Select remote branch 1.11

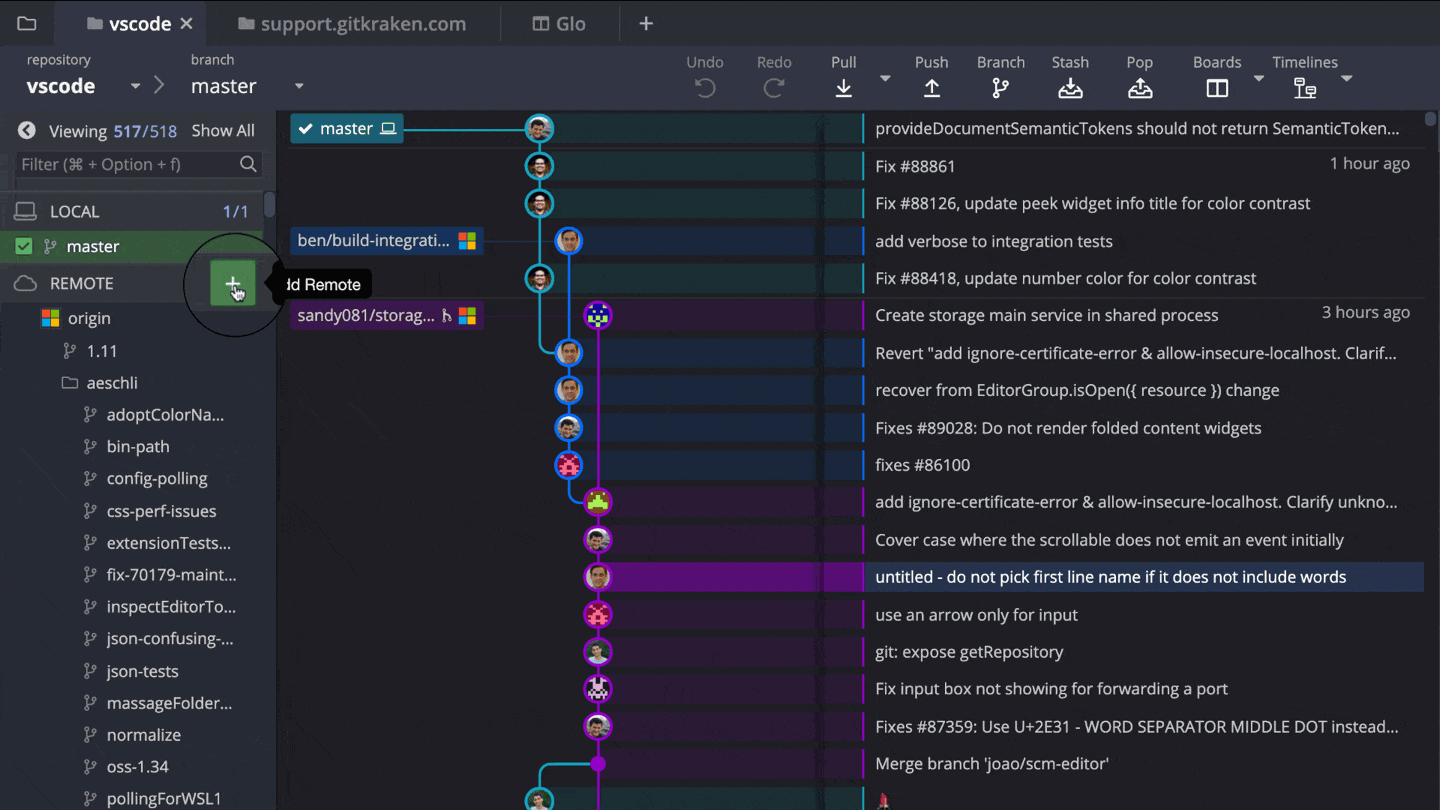coord(101,351)
